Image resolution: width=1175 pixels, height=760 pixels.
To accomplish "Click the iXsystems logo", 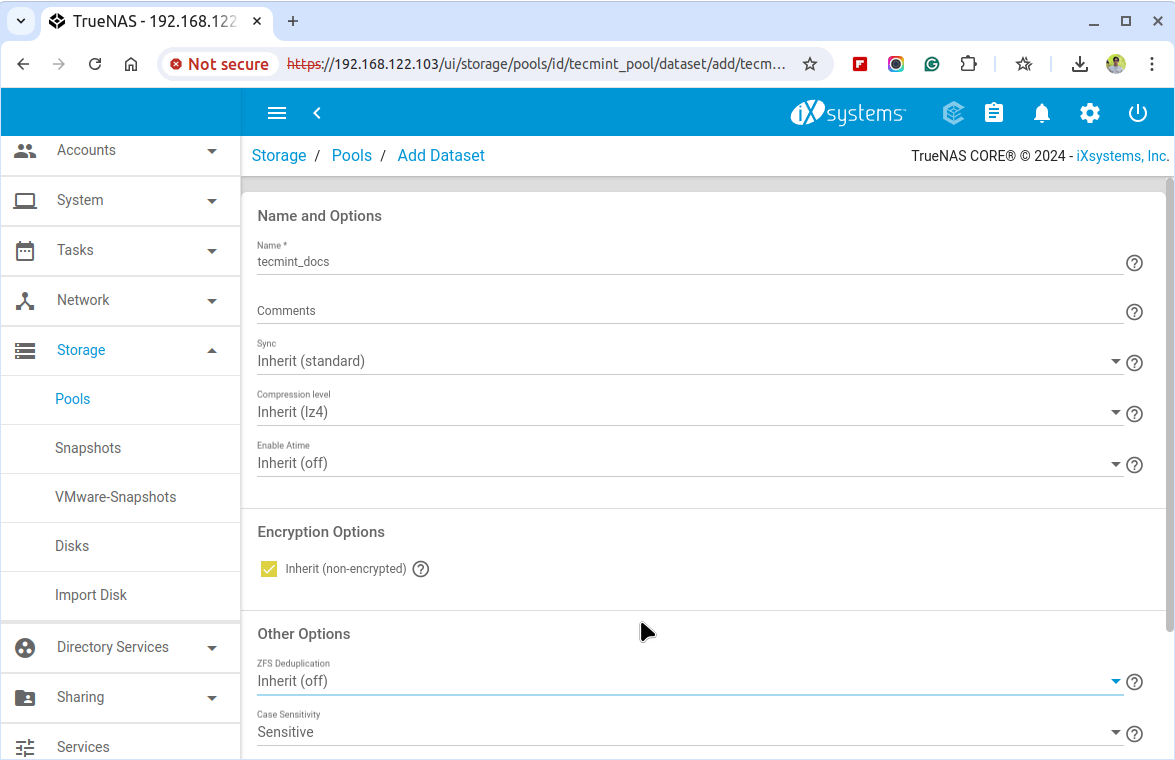I will (x=848, y=112).
